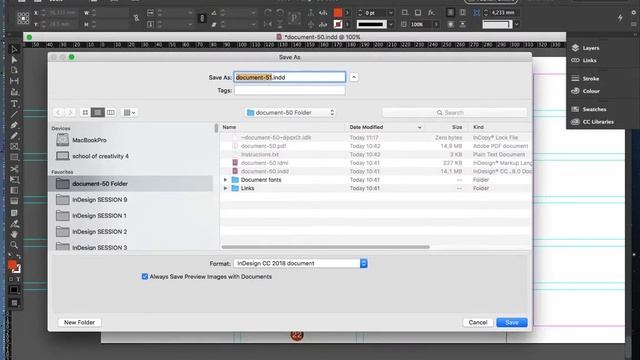Select the Rectangle tool
640x360 pixels.
14,157
